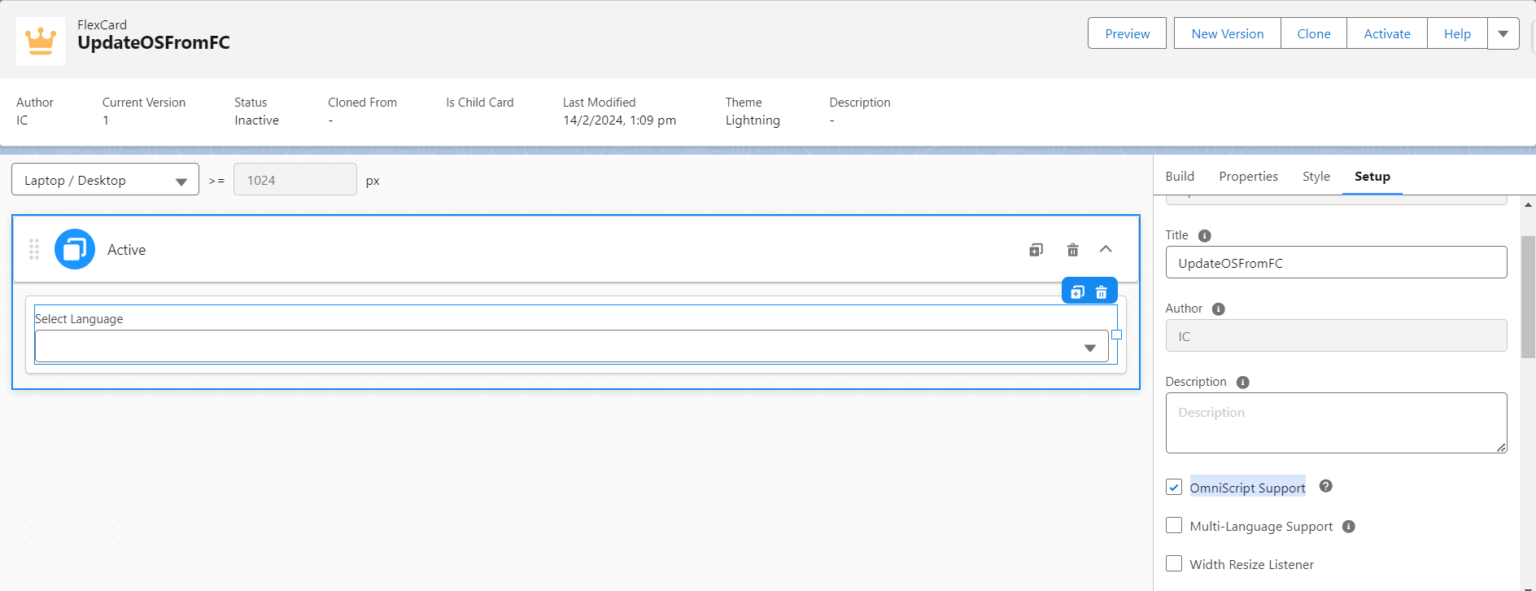Viewport: 1536px width, 591px height.
Task: Disable the OmniScript Support checkbox
Action: tap(1173, 487)
